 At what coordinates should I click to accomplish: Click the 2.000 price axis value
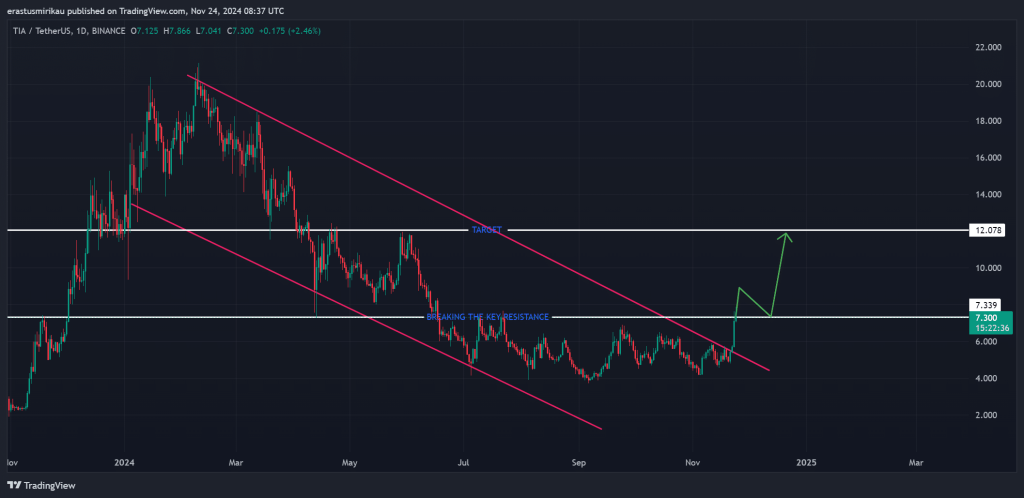(x=987, y=415)
